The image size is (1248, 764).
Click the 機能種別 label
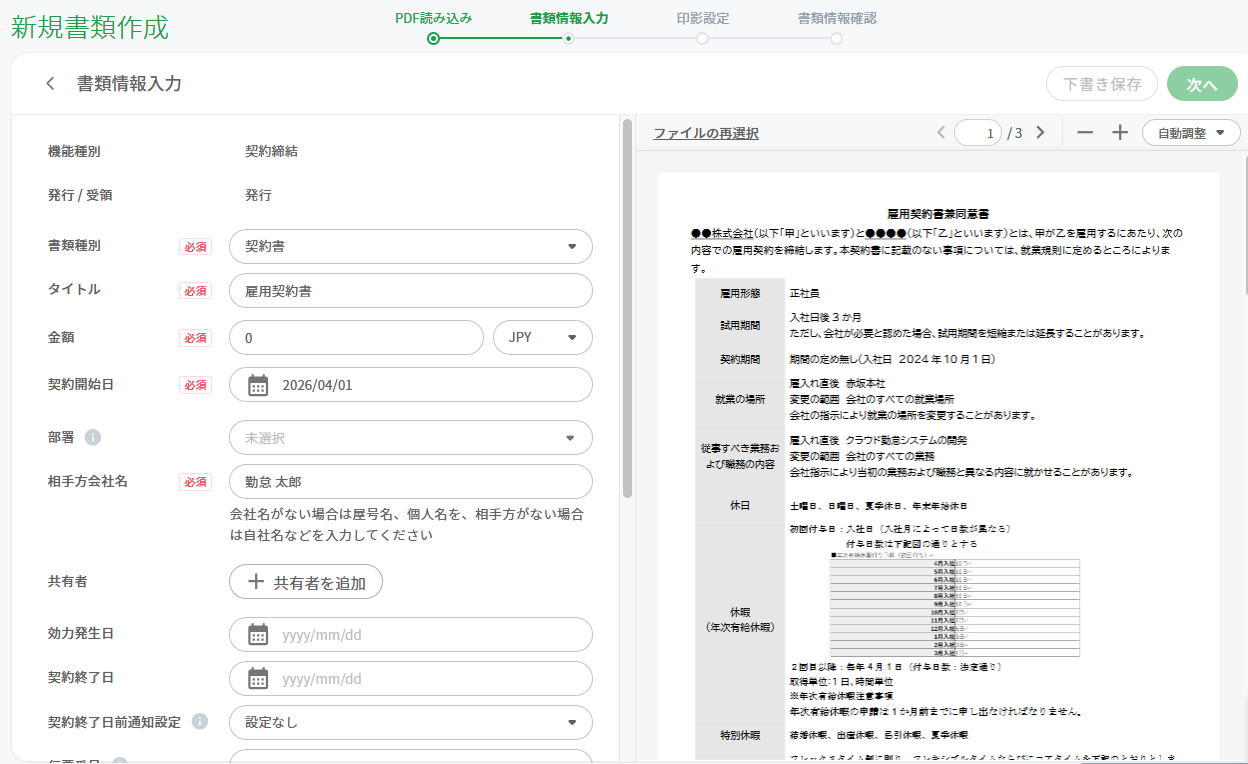click(74, 152)
